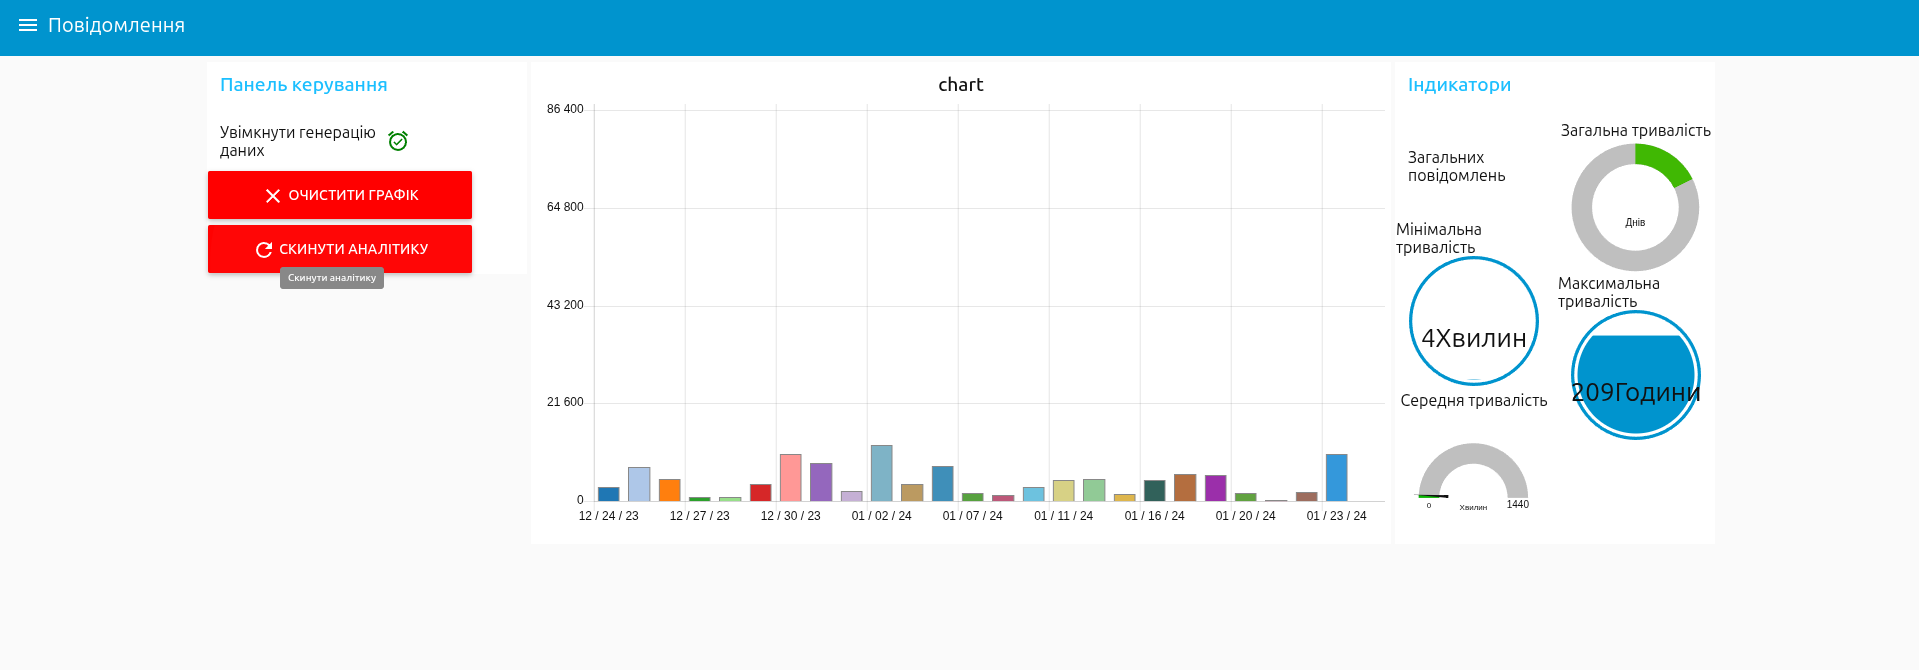This screenshot has height=670, width=1919.
Task: Toggle the data generation alarm icon
Action: coord(398,141)
